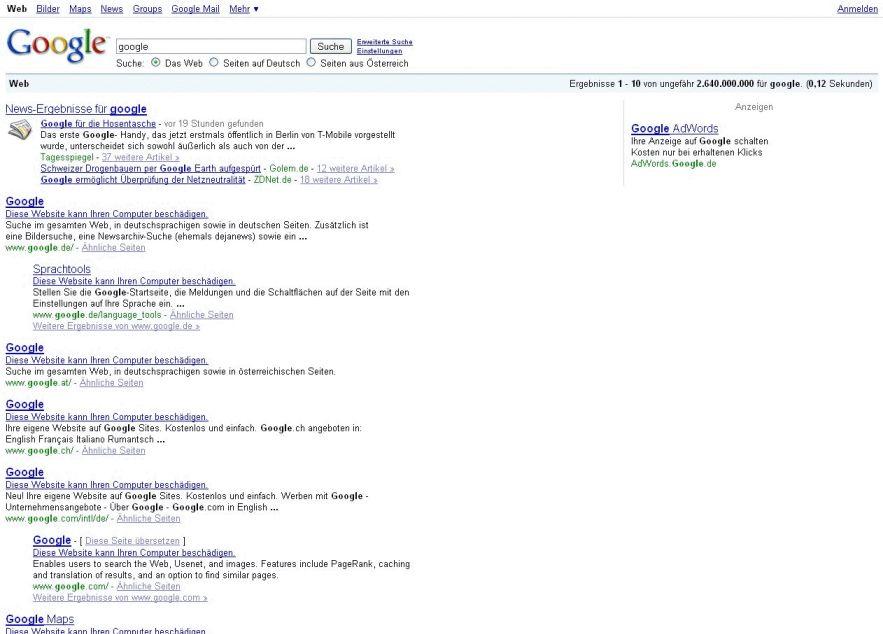This screenshot has height=634, width=883.
Task: Show '18 weitere Artikel' next to ZDNet.de
Action: click(338, 180)
